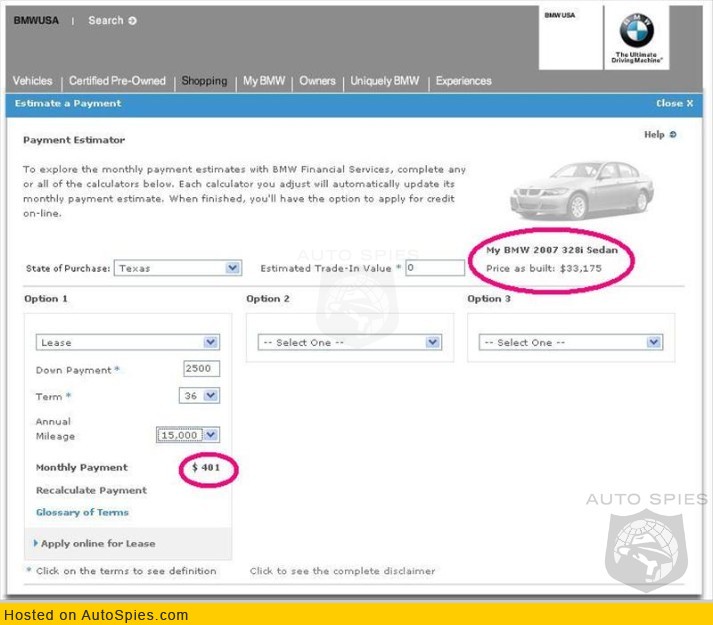
Task: Close the Estimate a Payment panel
Action: (x=674, y=104)
